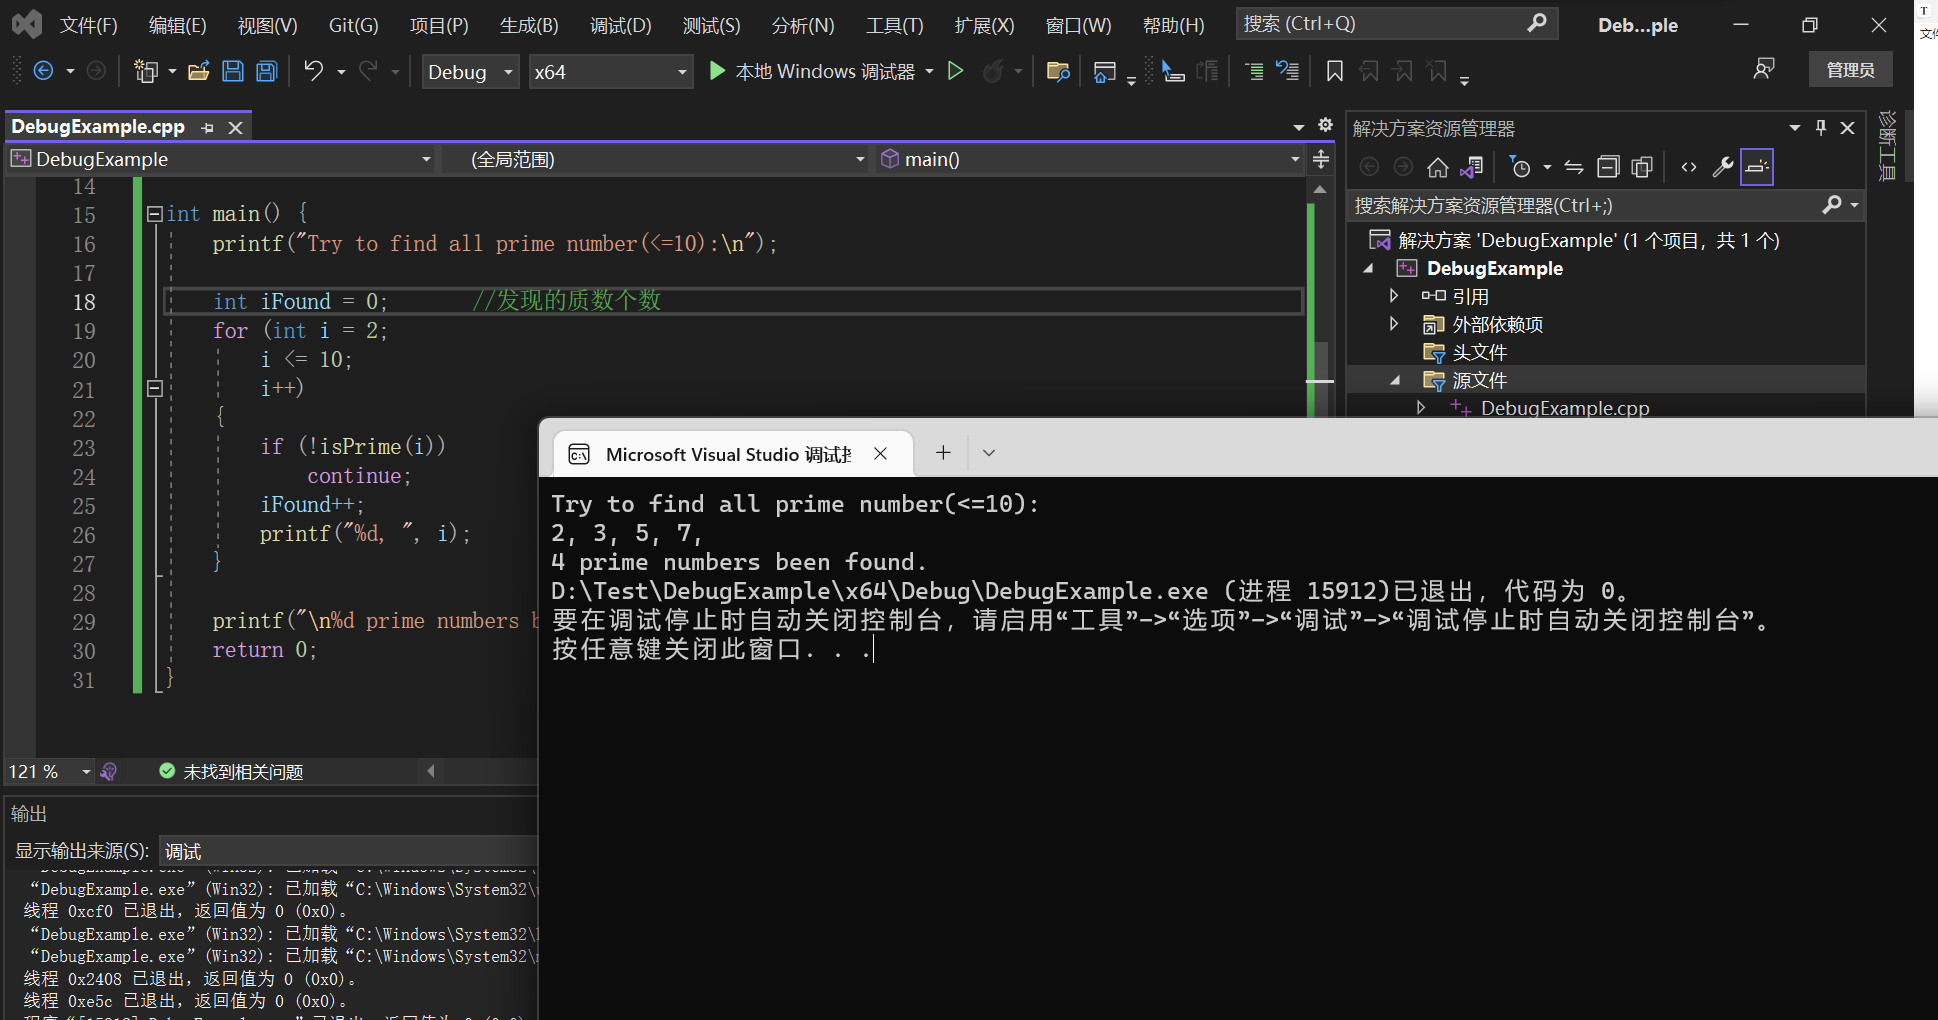Viewport: 1938px width, 1020px height.
Task: Click the Open File folder icon
Action: coord(198,71)
